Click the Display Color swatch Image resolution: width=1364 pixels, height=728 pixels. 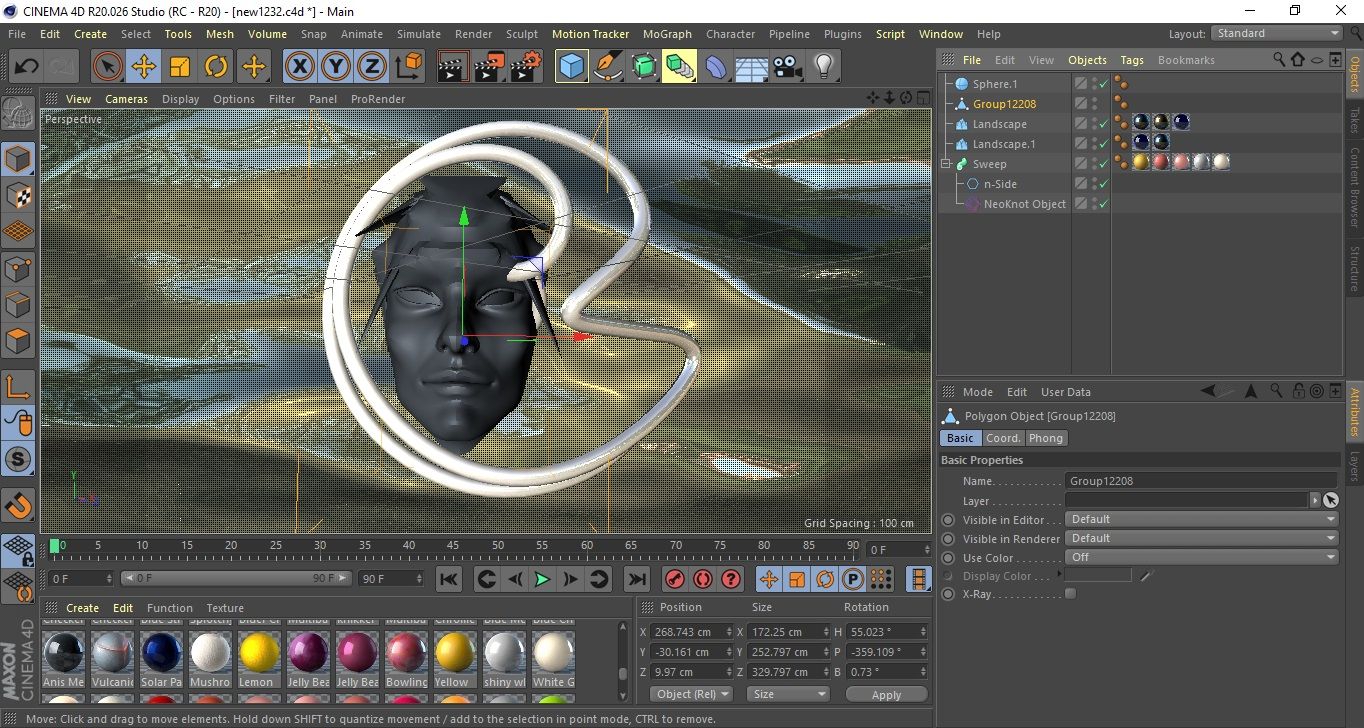pyautogui.click(x=1098, y=575)
